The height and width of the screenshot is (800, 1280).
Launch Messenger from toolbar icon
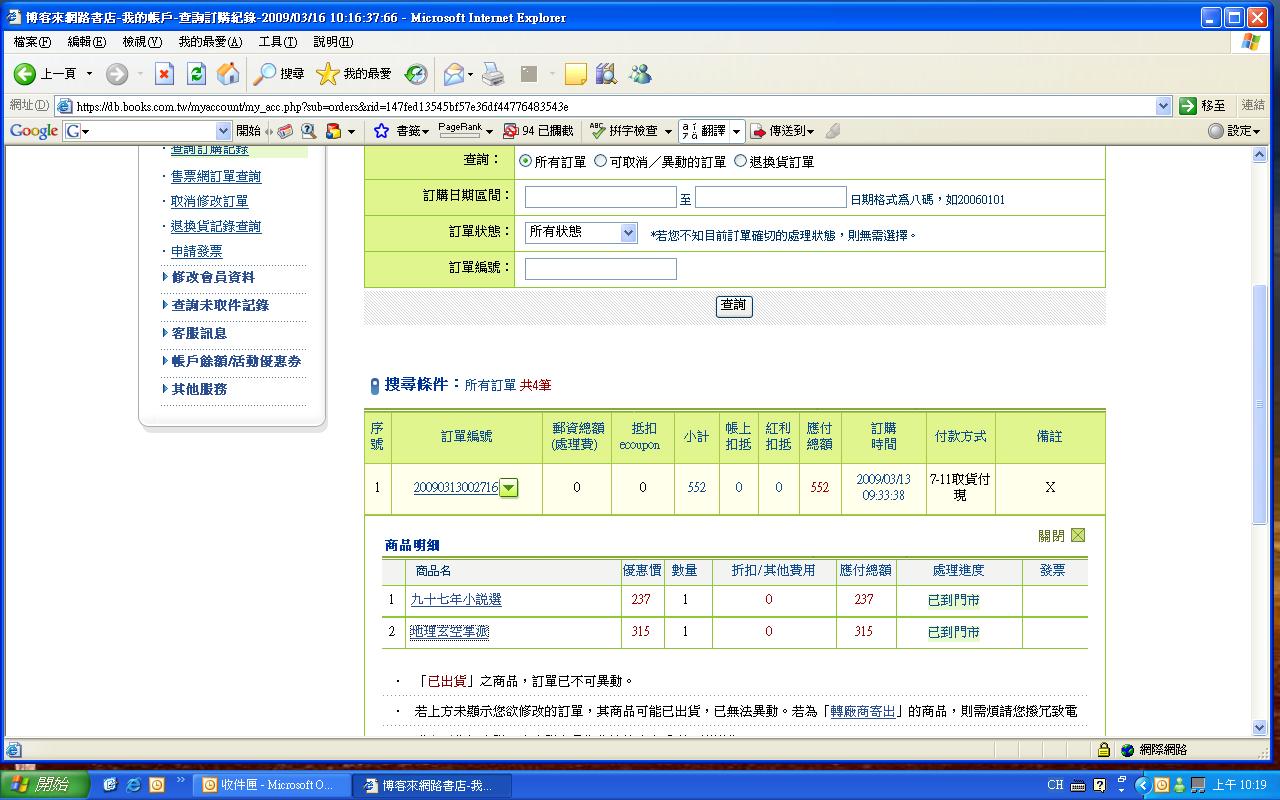(x=640, y=73)
